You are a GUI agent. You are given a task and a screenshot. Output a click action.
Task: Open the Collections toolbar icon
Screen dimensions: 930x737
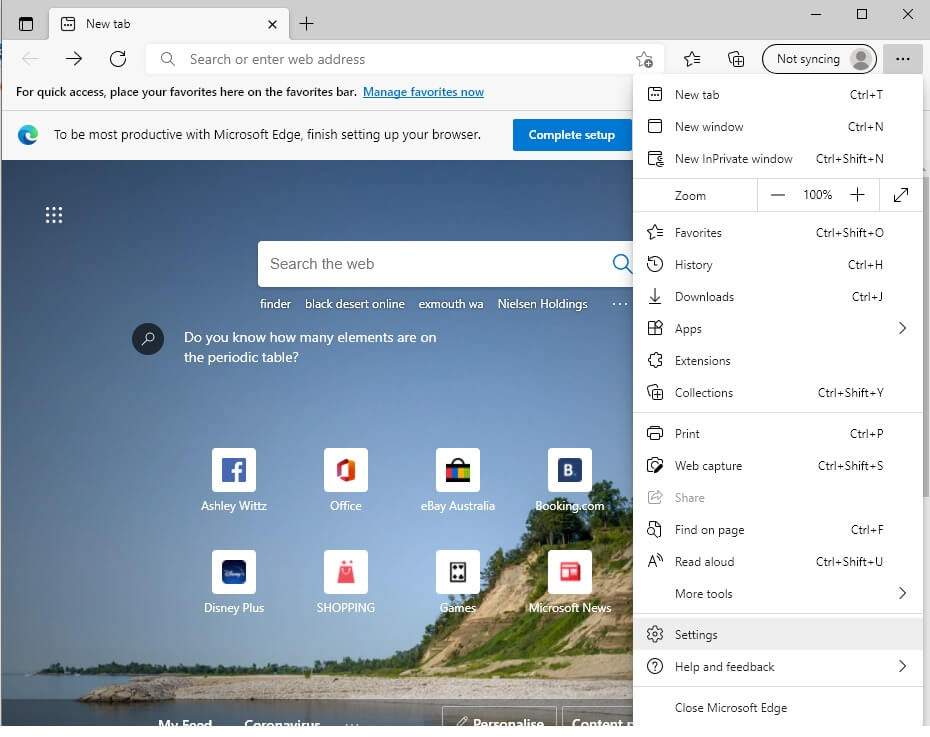click(736, 59)
